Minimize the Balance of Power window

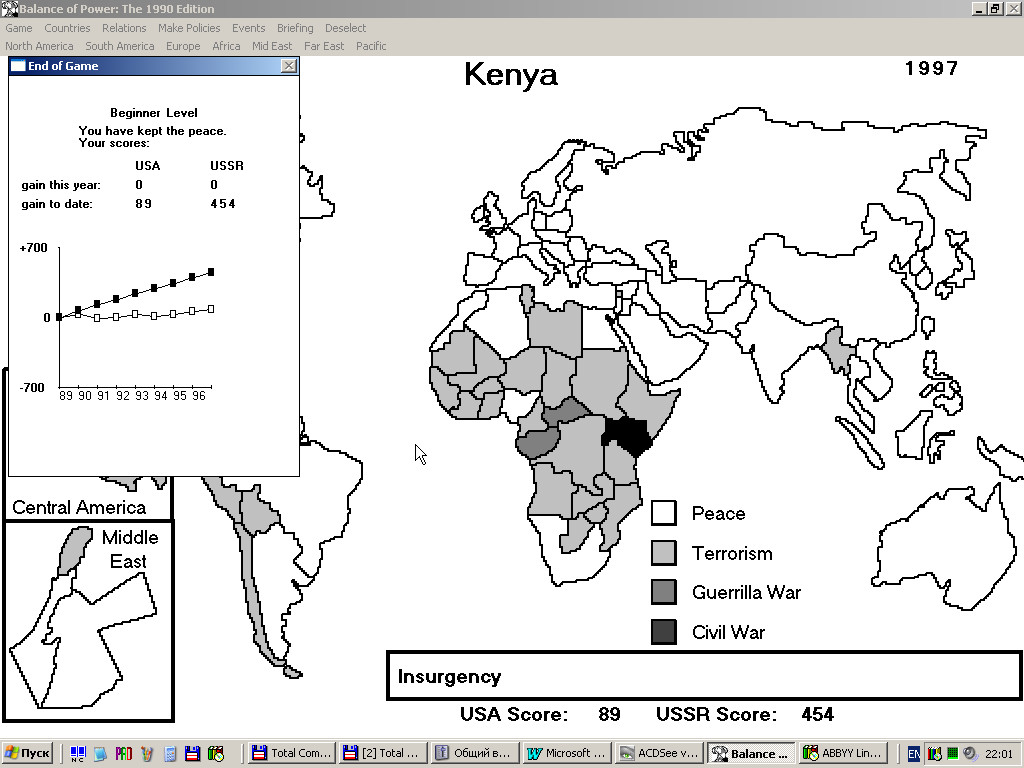[x=980, y=9]
